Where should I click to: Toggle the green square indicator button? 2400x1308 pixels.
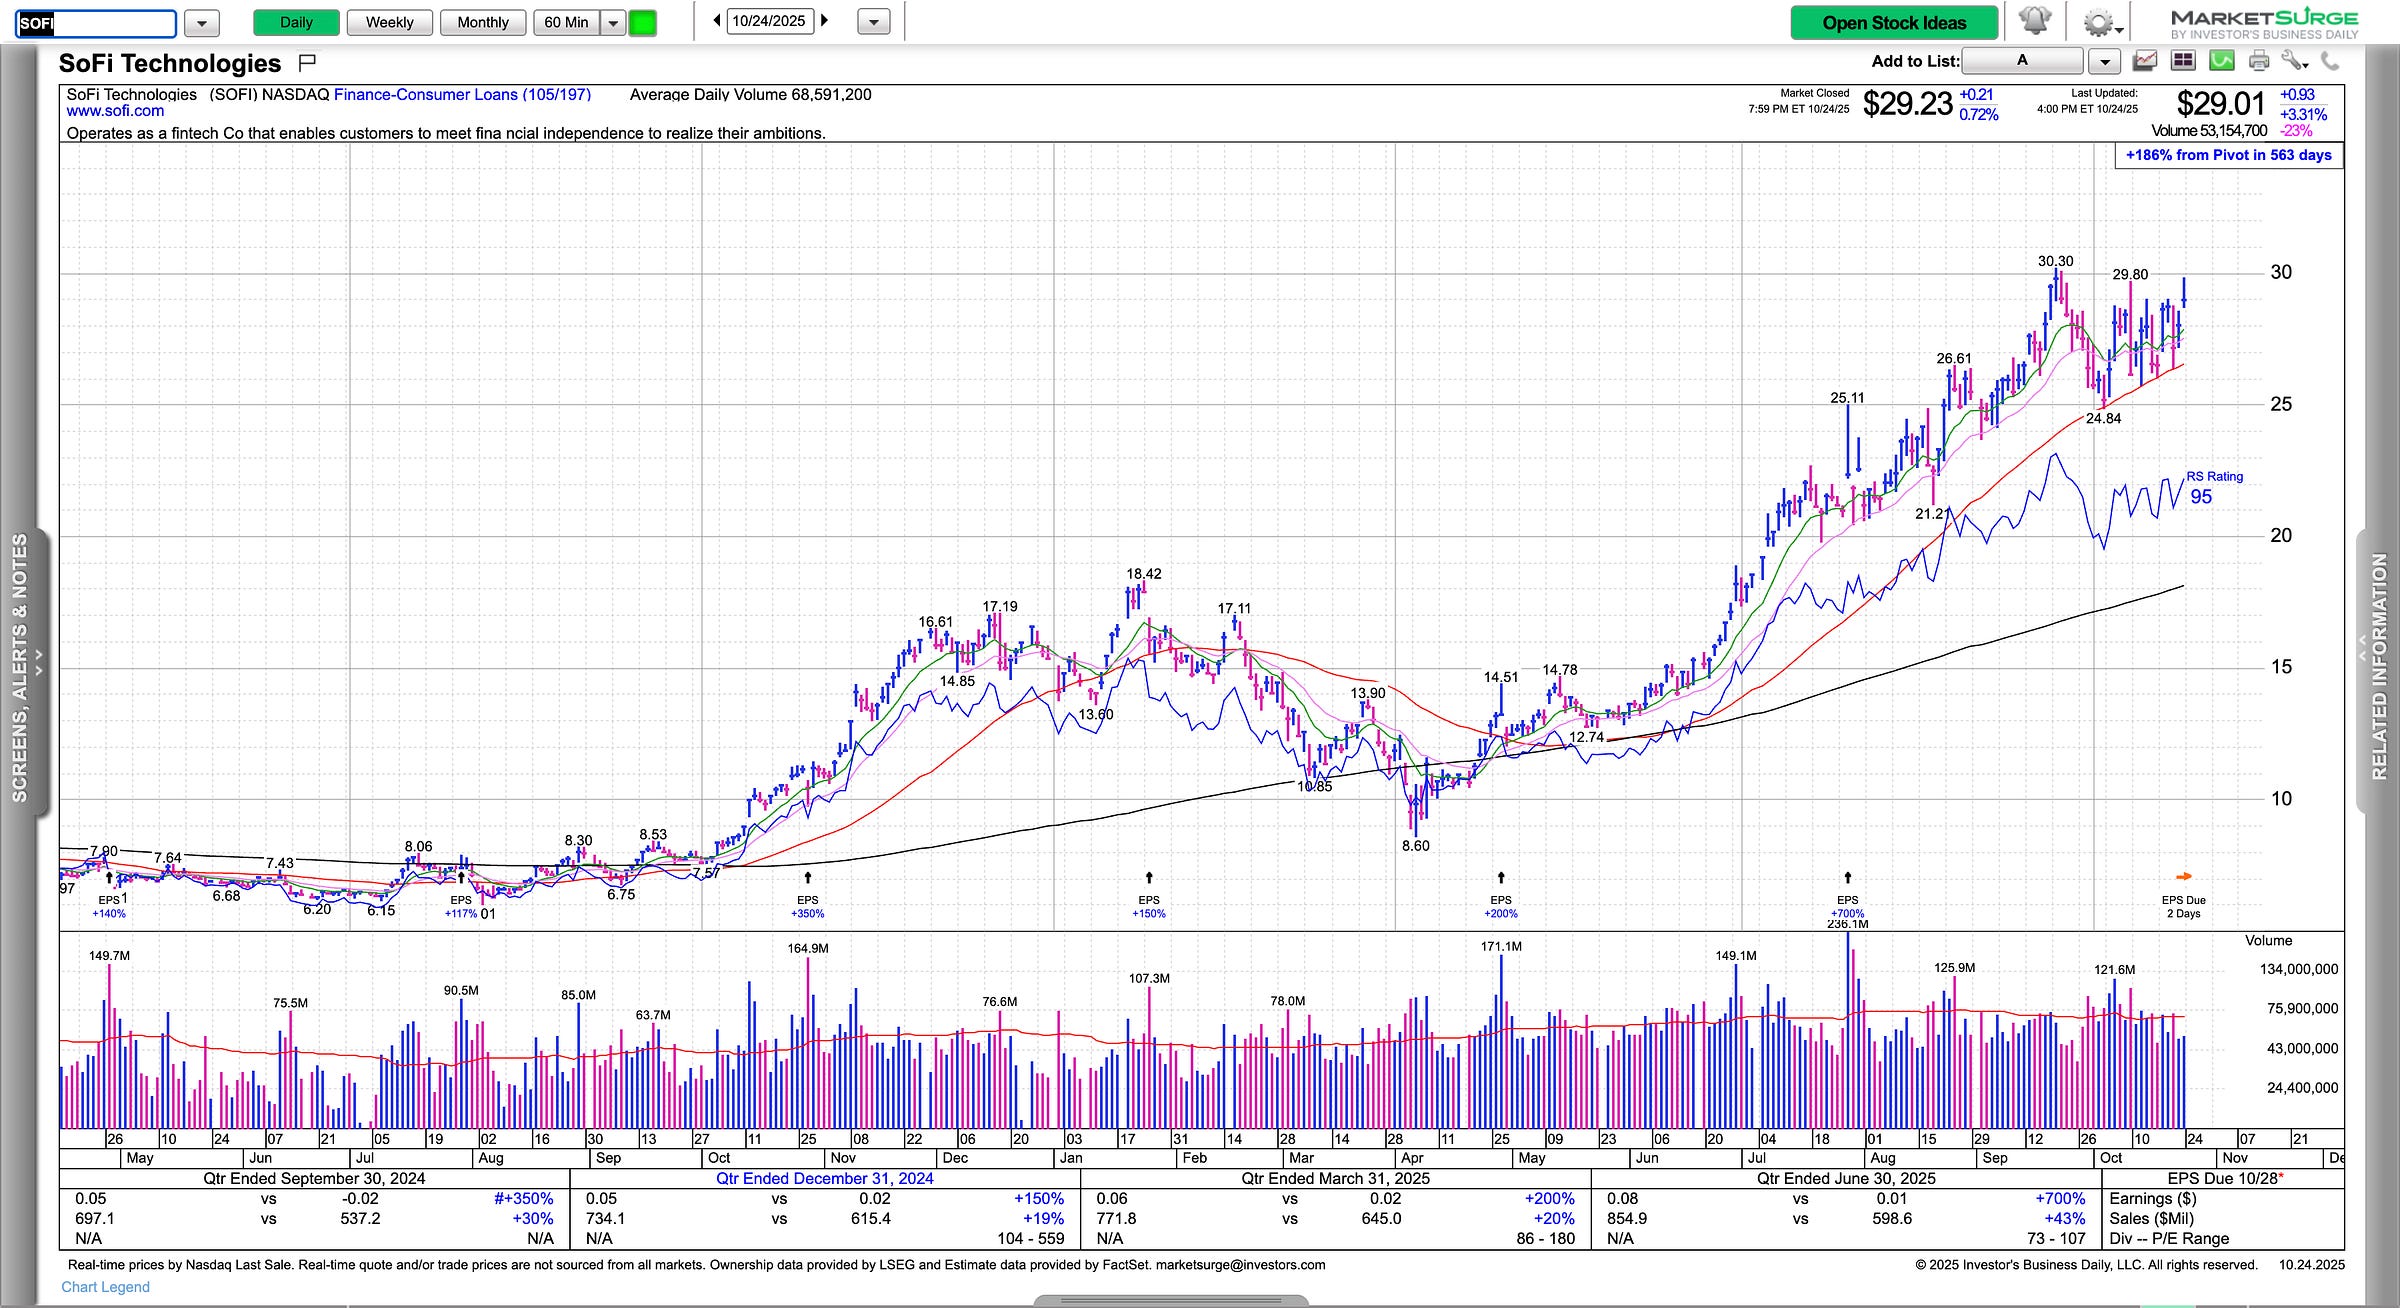643,22
